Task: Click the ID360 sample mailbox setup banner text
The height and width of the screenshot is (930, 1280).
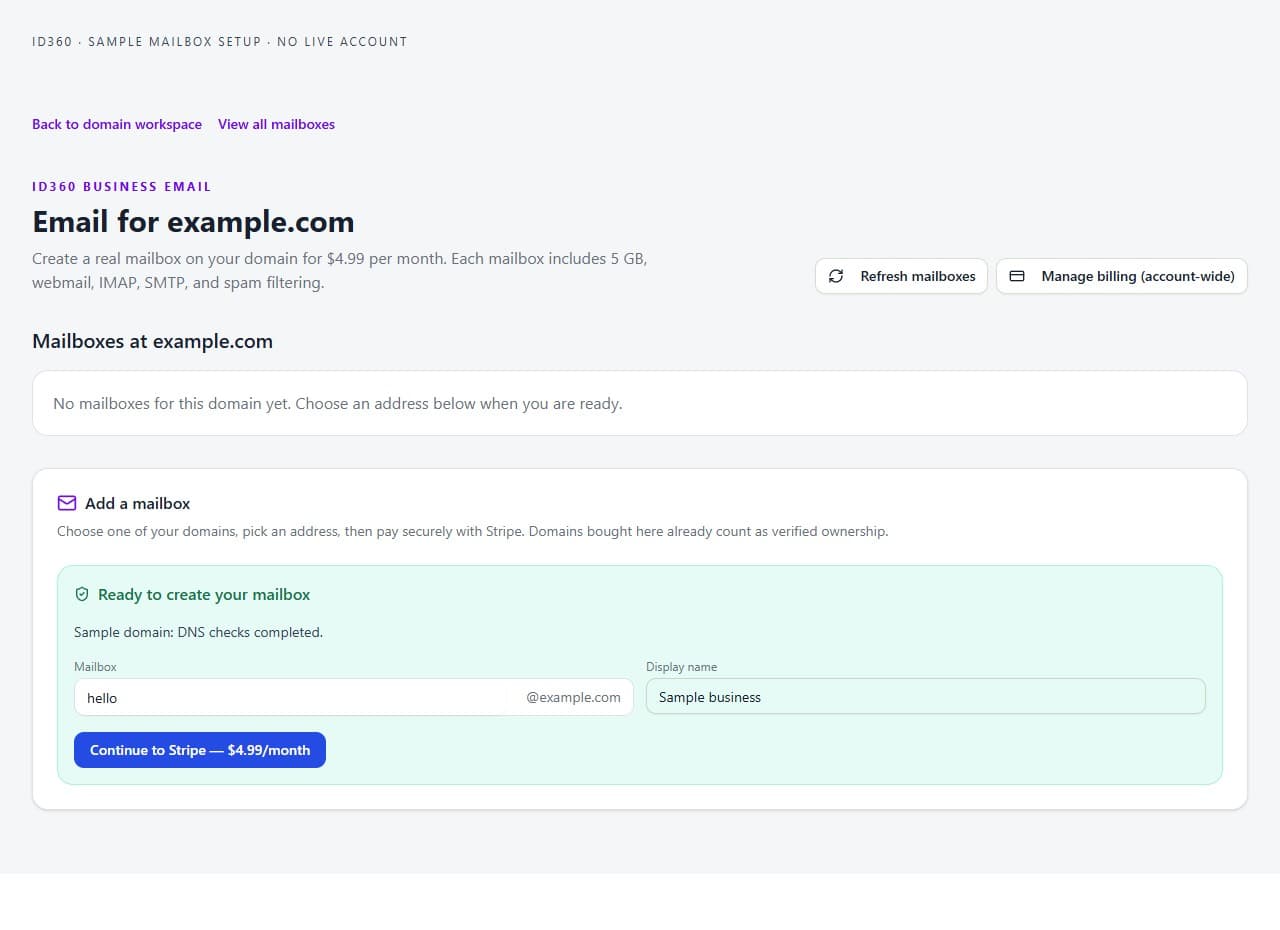Action: (220, 42)
